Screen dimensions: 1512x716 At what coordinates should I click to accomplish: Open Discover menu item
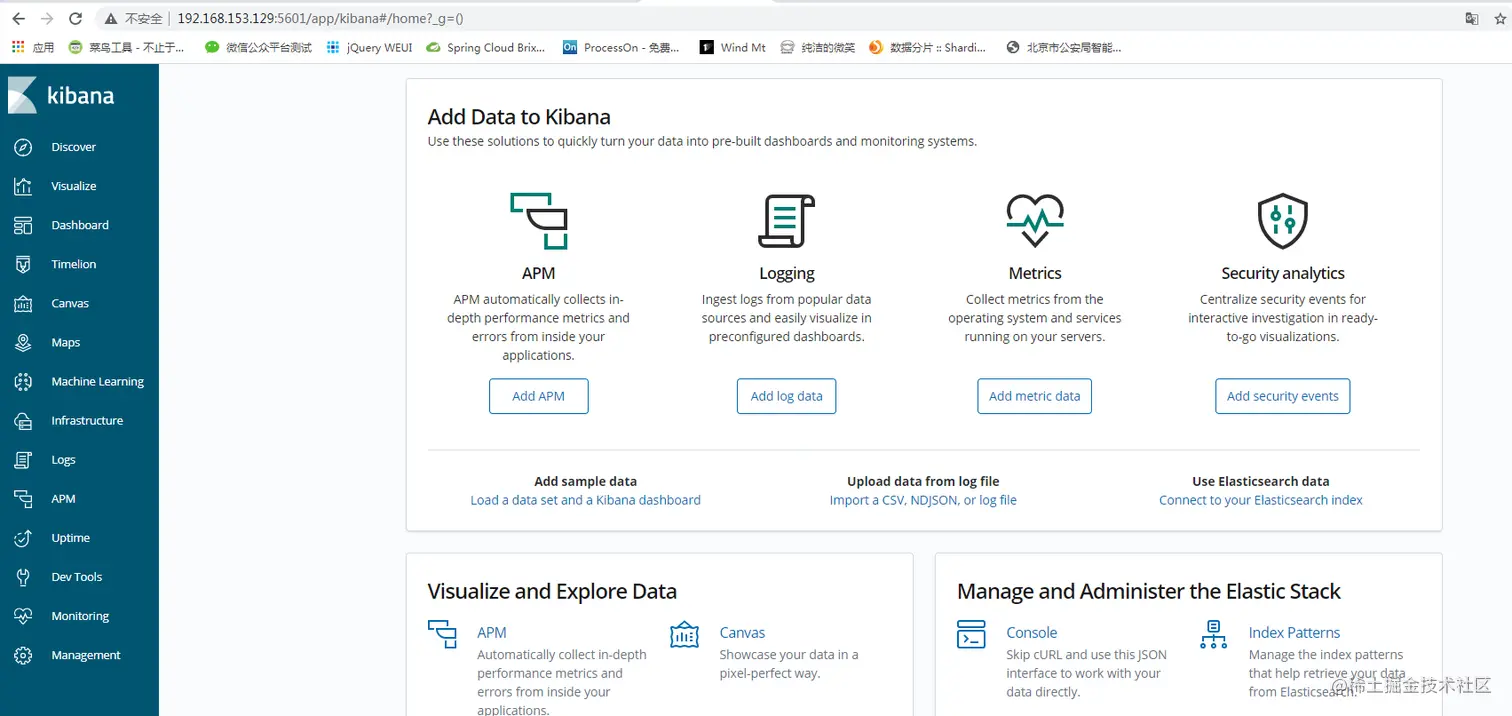click(74, 147)
